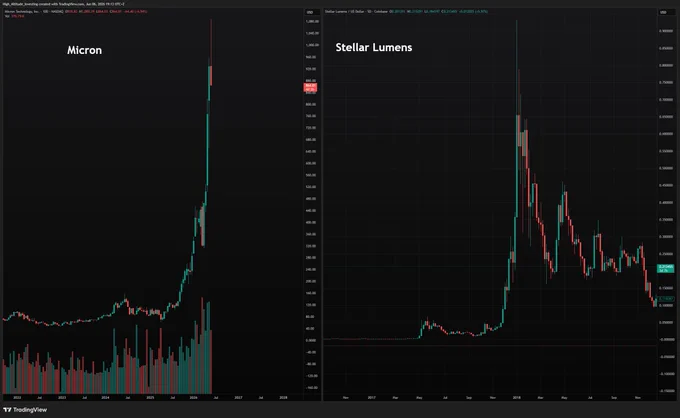Screen dimensions: 680x418
Task: Click the Vol indicator legend on Micron chart
Action: 14,16
